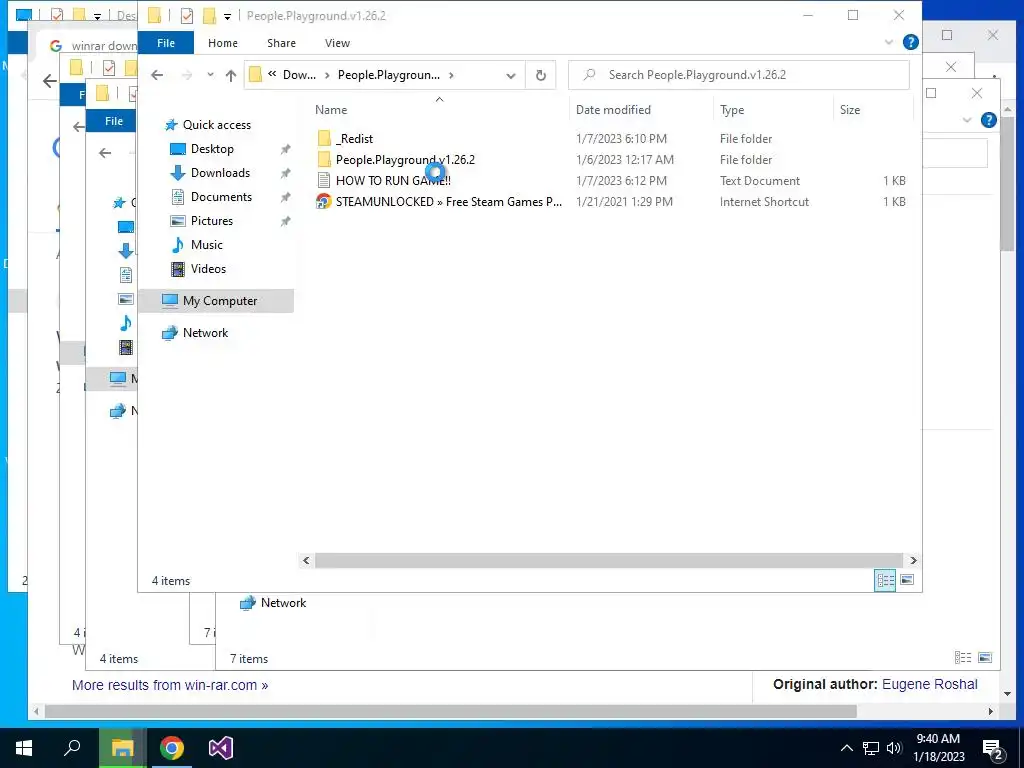This screenshot has width=1024, height=768.
Task: Sort files by Size column
Action: pyautogui.click(x=850, y=110)
